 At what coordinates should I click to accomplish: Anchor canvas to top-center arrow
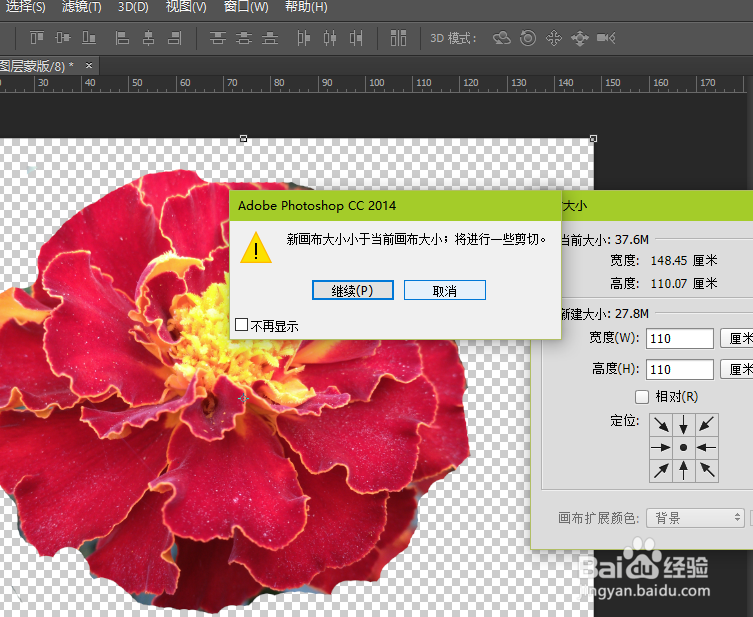click(683, 424)
